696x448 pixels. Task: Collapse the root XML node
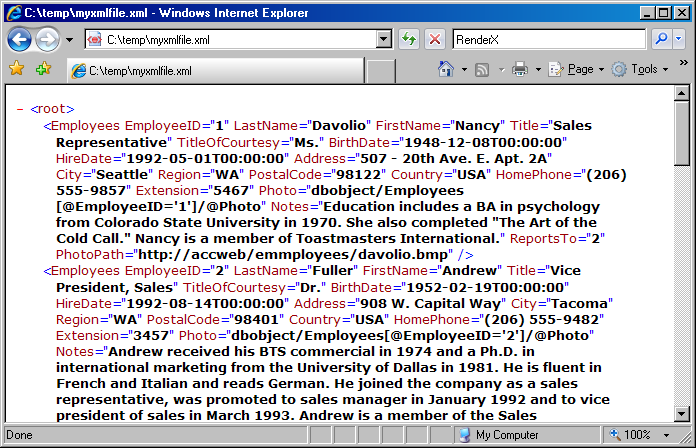(x=21, y=109)
